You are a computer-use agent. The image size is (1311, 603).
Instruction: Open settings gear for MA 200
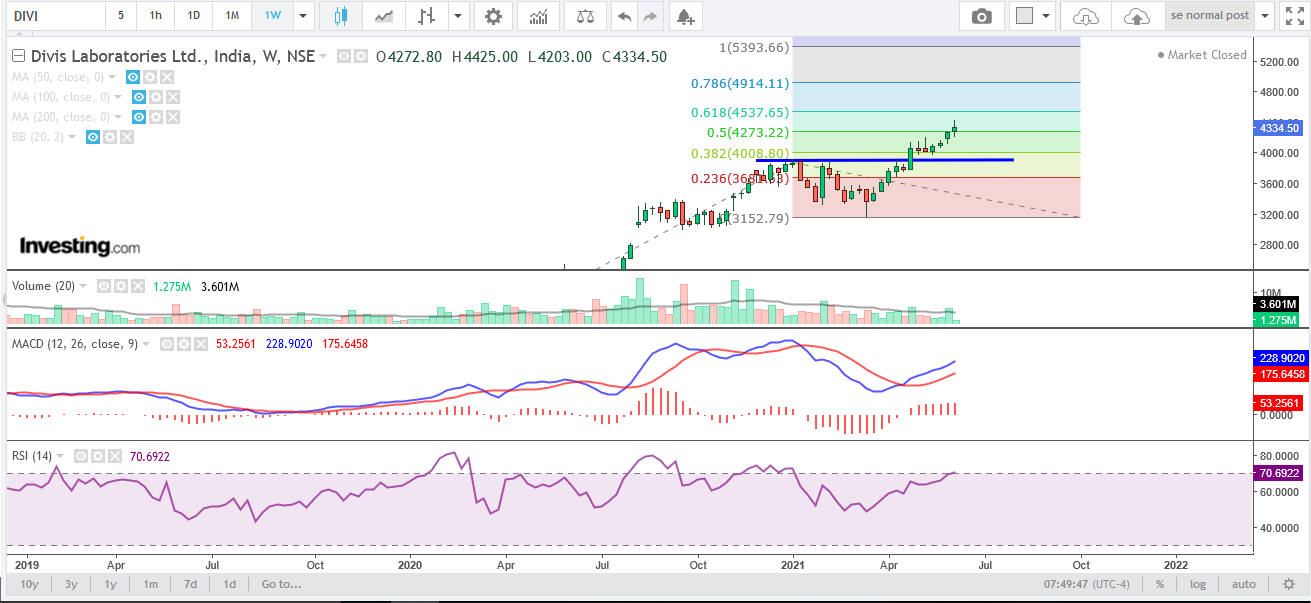click(x=155, y=117)
